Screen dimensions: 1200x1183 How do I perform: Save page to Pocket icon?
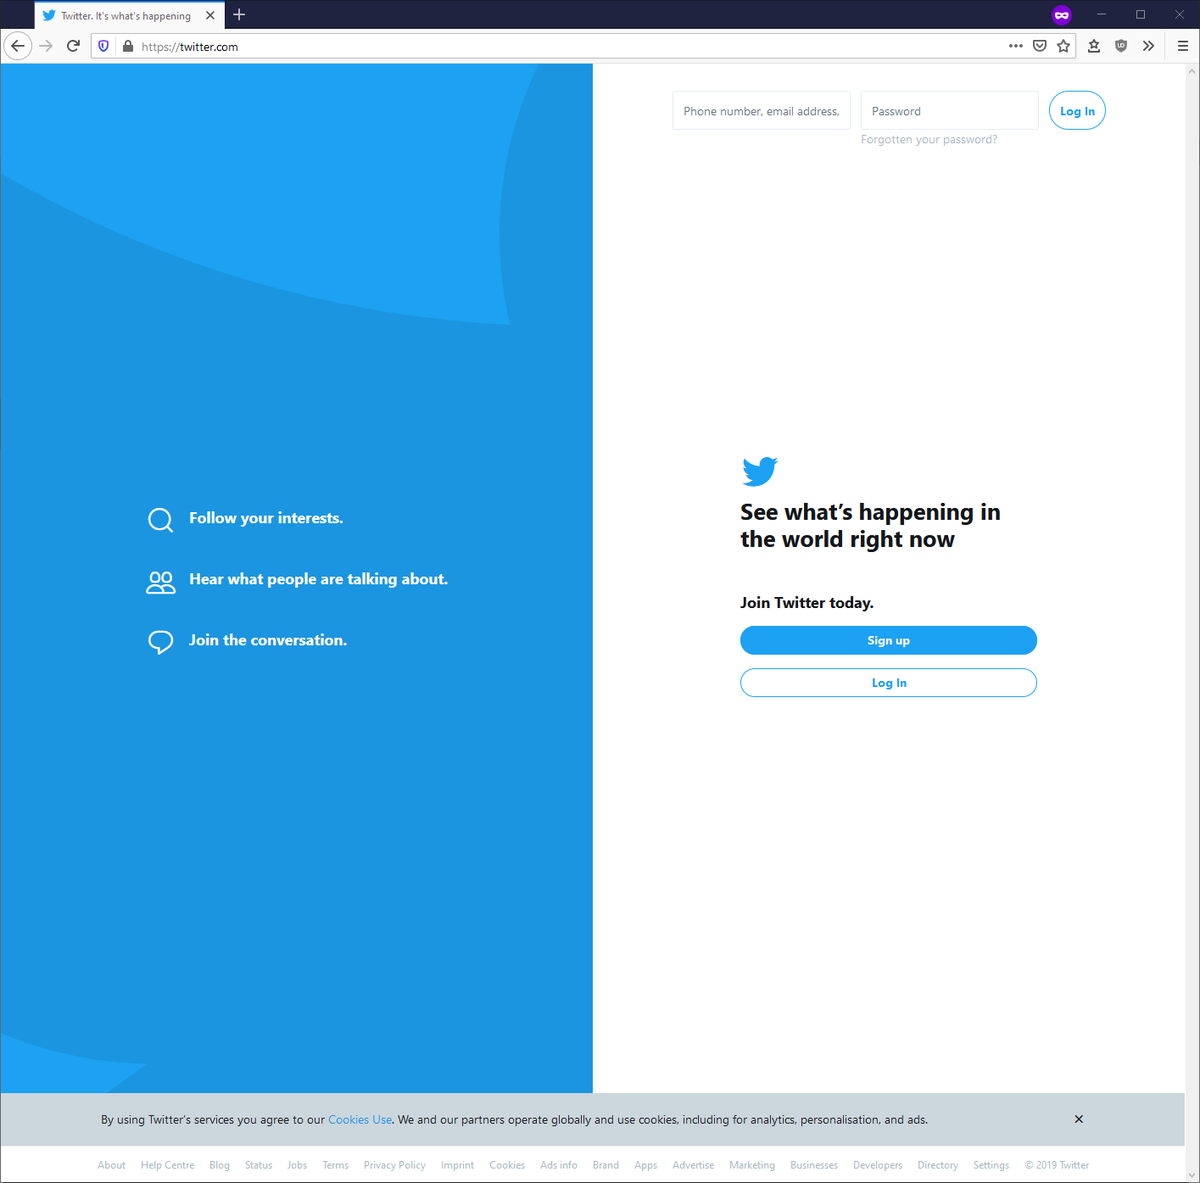pyautogui.click(x=1040, y=46)
